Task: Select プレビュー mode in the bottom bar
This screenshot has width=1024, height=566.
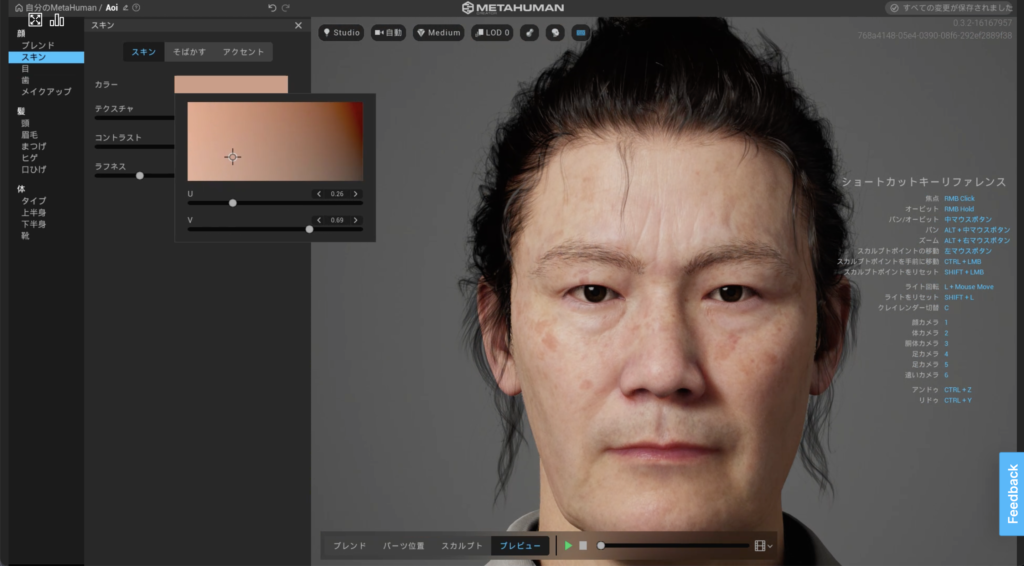Action: coord(520,546)
